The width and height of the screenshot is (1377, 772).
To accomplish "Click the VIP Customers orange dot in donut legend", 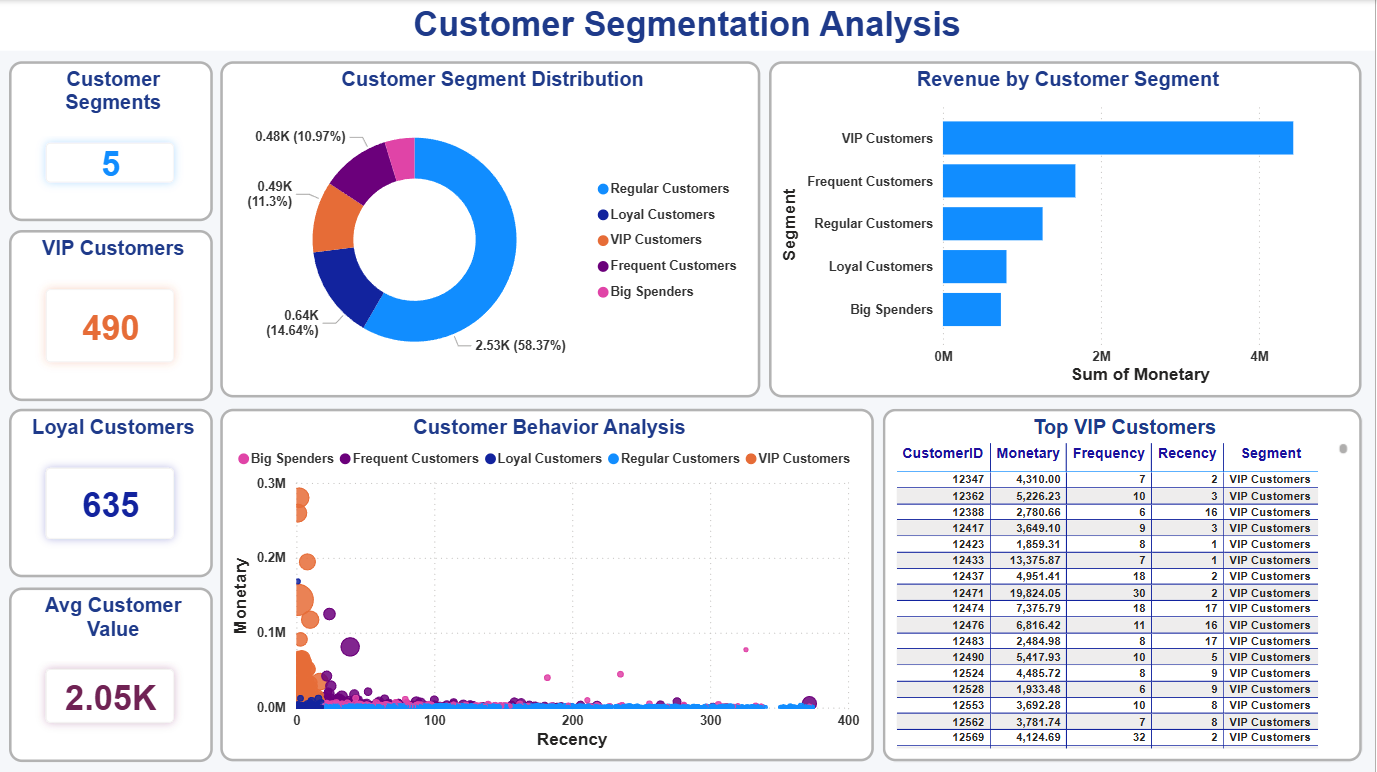I will [x=603, y=240].
